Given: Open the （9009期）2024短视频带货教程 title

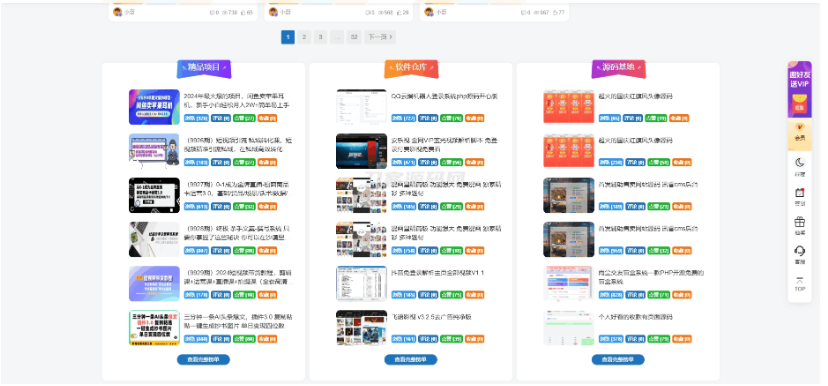Looking at the screenshot, I should (238, 277).
